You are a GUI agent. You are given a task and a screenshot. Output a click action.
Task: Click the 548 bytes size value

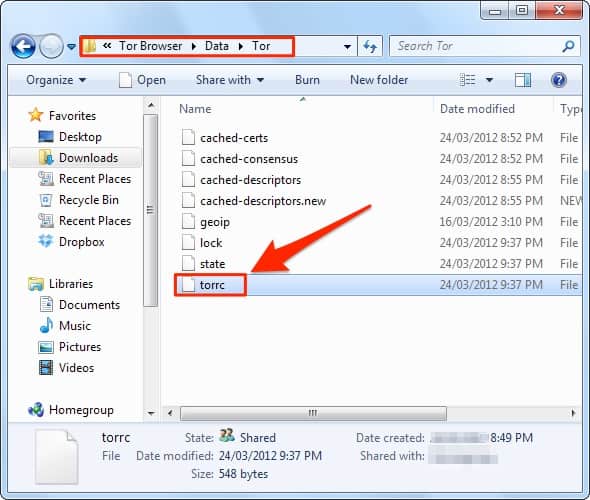pos(243,474)
